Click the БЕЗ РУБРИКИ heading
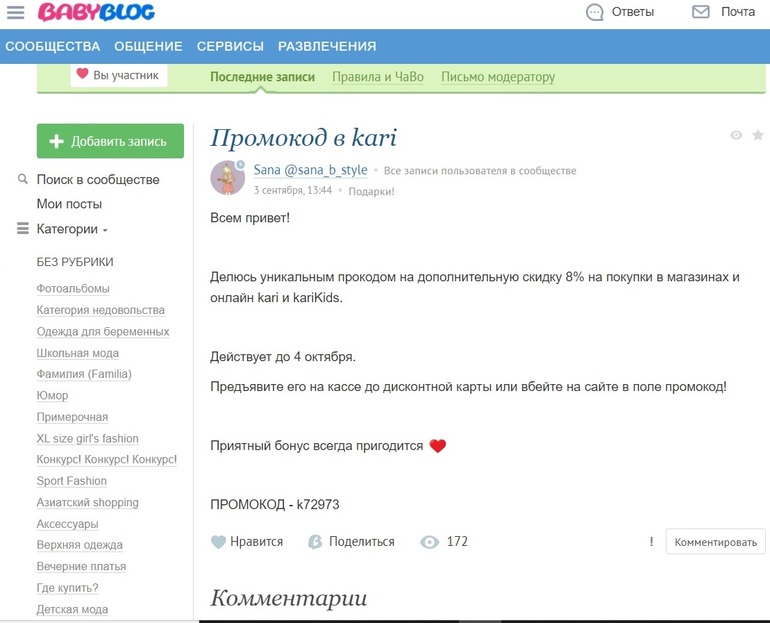Image resolution: width=770 pixels, height=623 pixels. [x=75, y=262]
